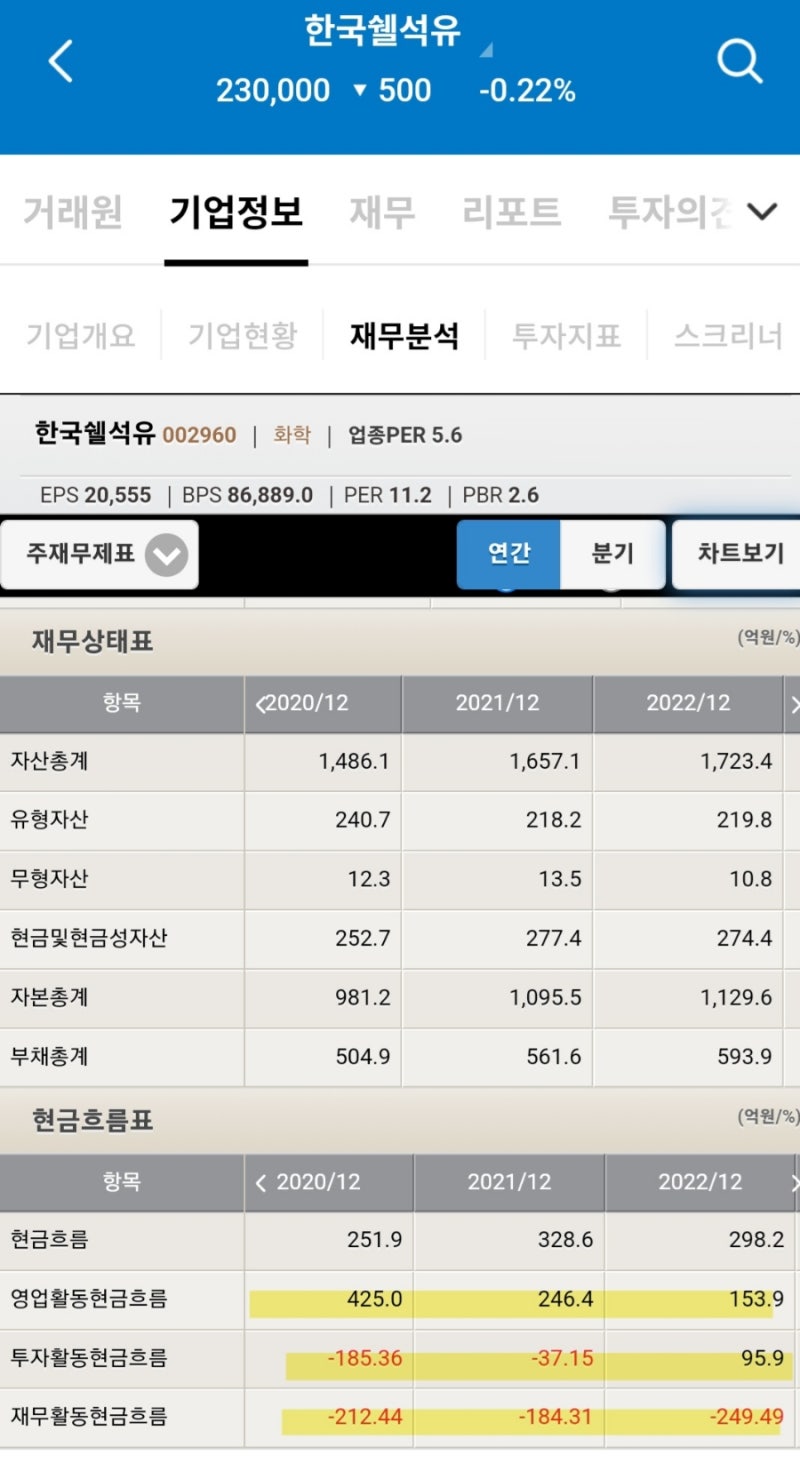Navigate earlier years in 현금흐름표 table
This screenshot has height=1463, width=800.
[260, 1182]
